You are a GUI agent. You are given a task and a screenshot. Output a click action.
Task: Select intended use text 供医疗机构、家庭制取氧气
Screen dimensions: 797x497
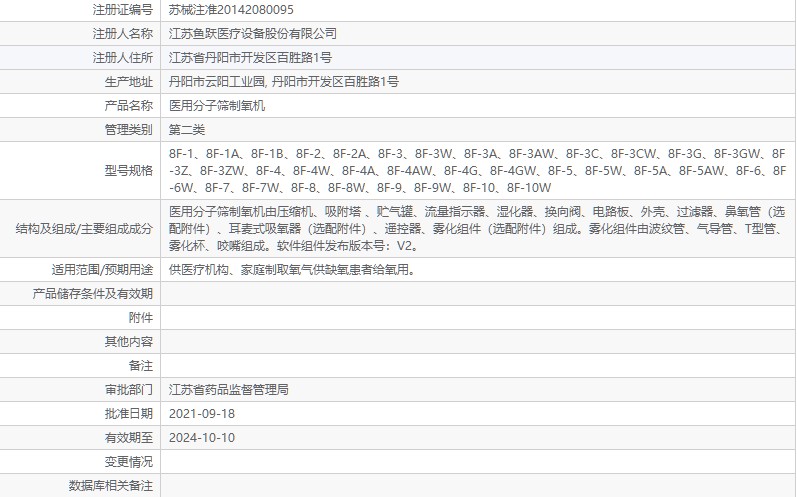click(293, 269)
